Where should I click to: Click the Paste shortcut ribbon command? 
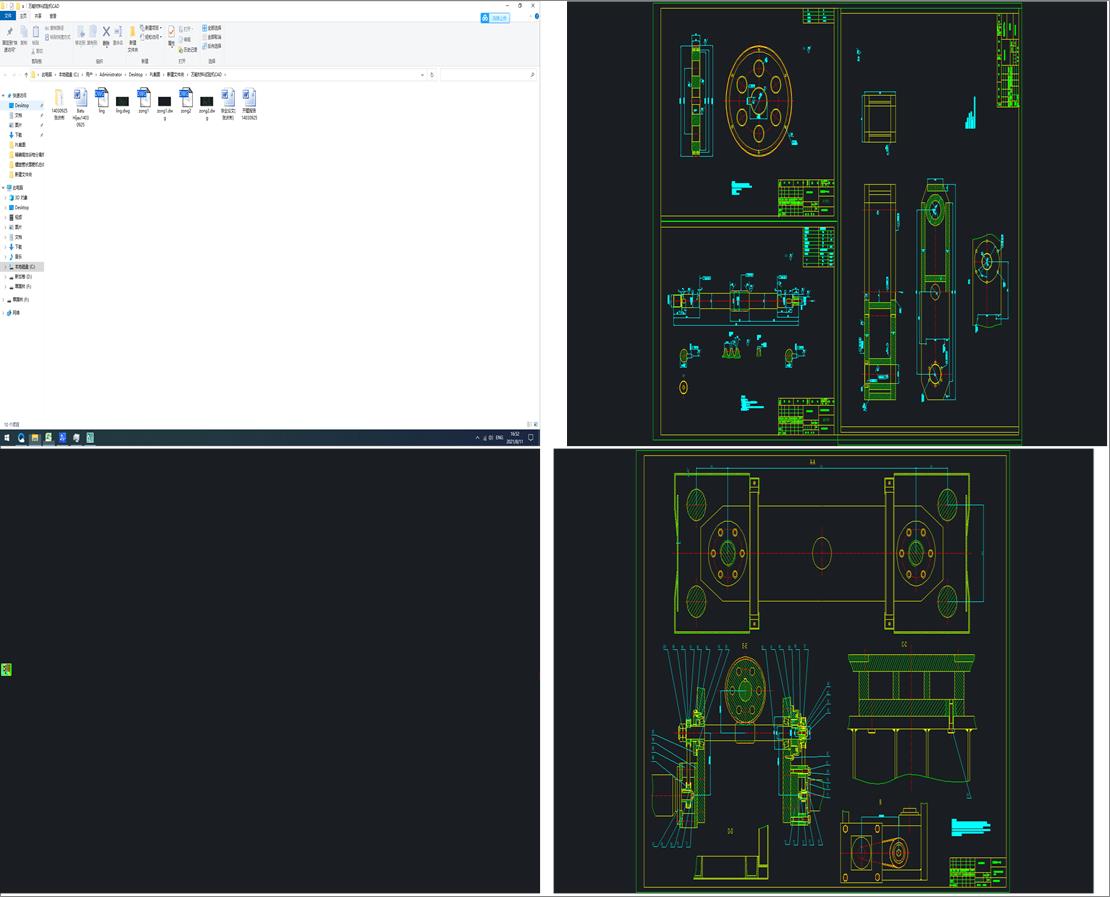click(x=58, y=37)
